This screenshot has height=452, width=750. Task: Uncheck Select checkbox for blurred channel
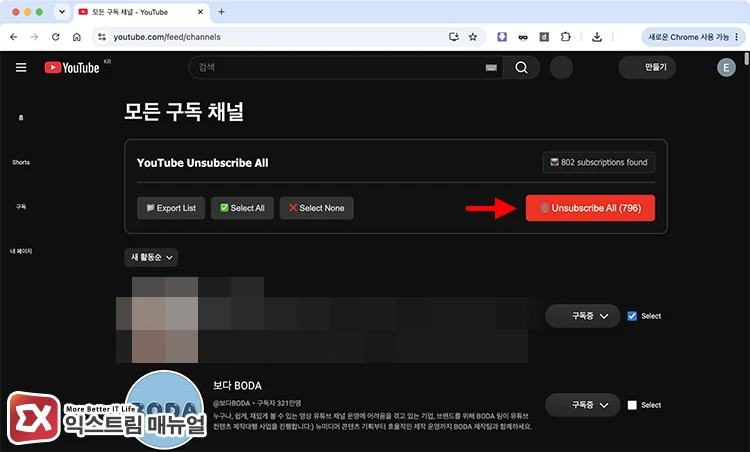(x=632, y=316)
